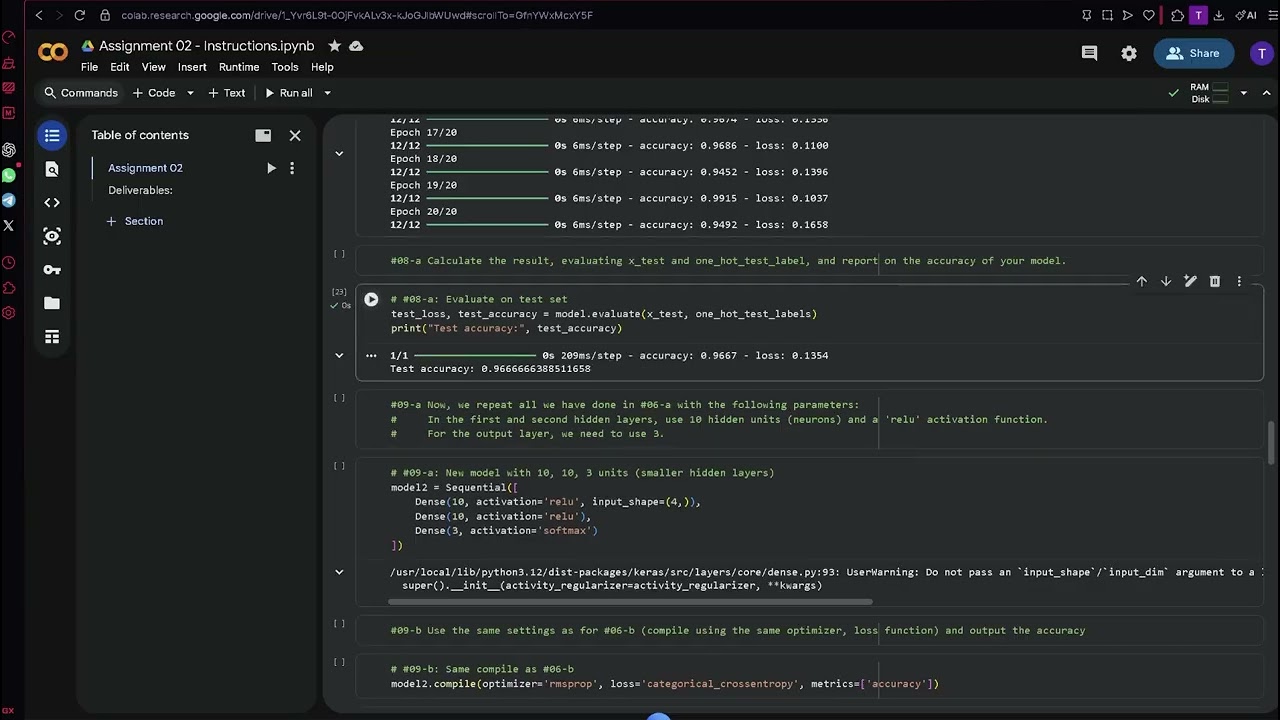Open table of contents in new window
Viewport: 1280px width, 720px height.
[x=263, y=135]
